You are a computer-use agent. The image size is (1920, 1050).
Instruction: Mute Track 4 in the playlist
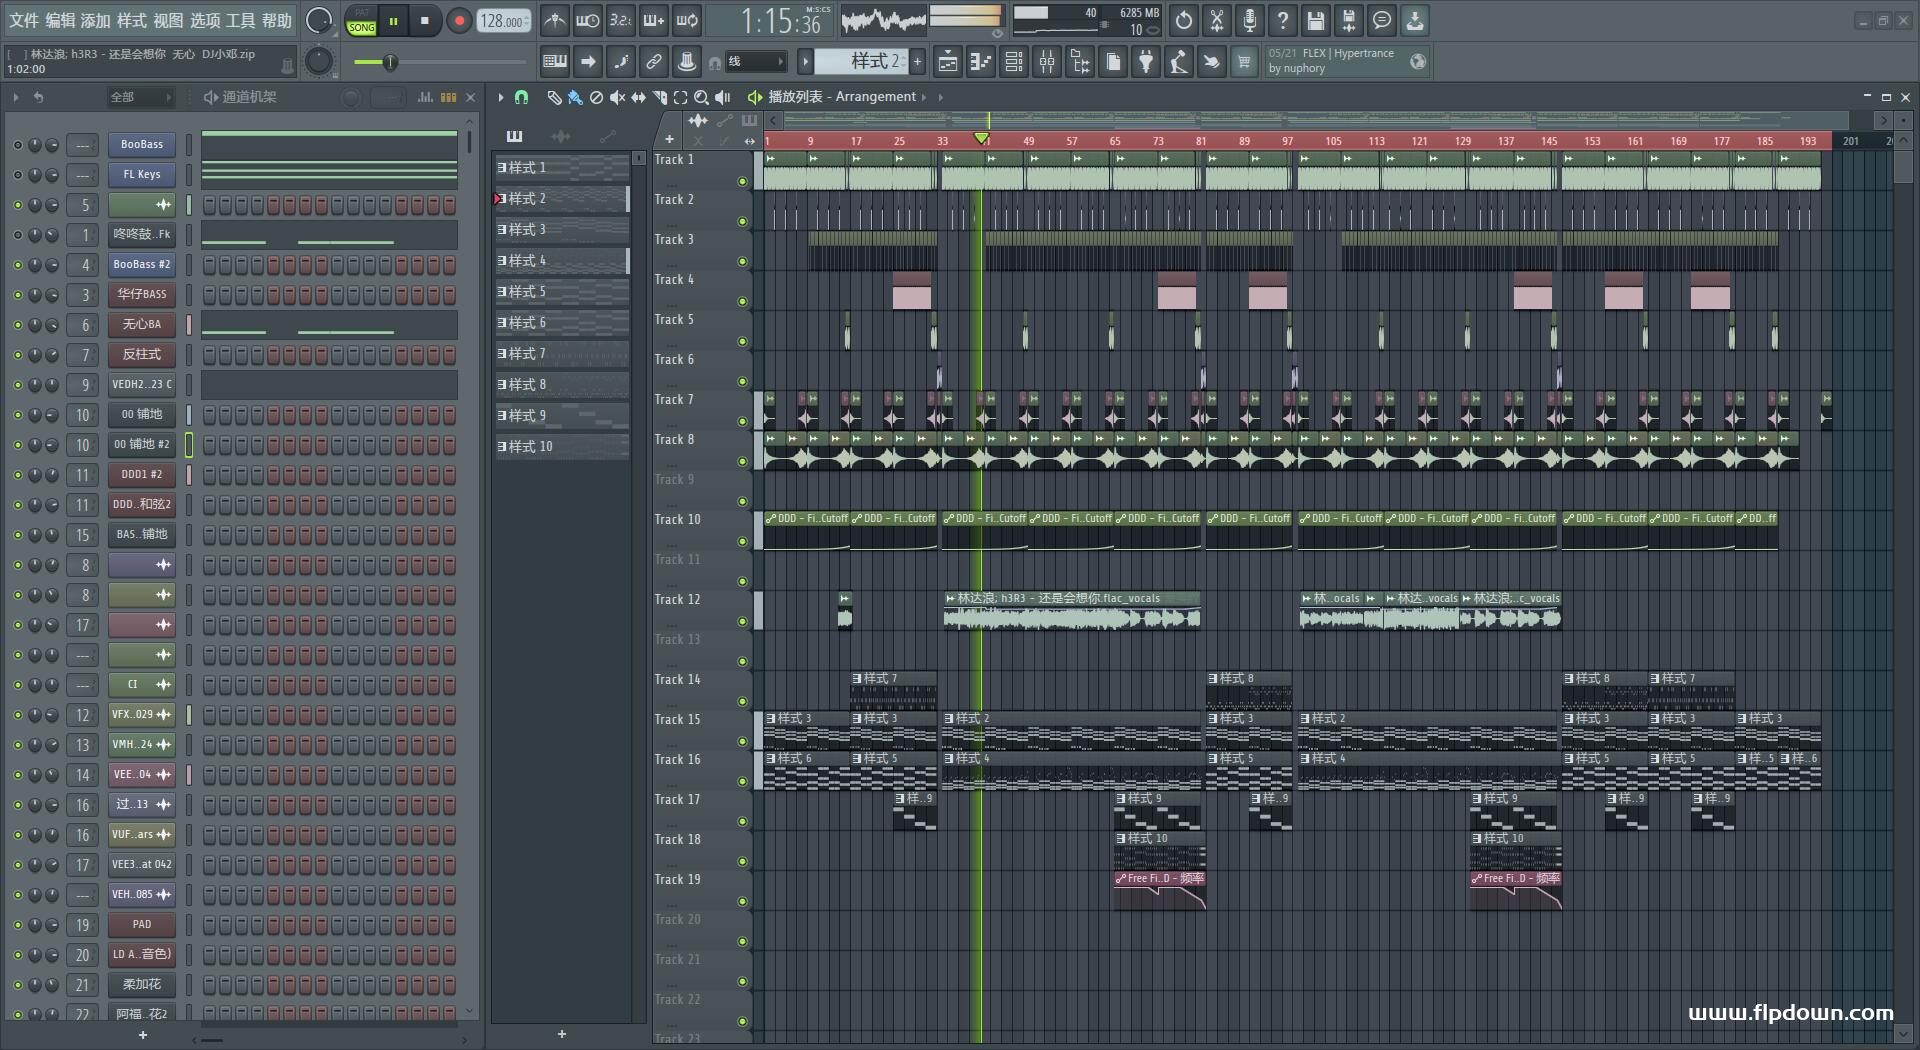tap(742, 301)
